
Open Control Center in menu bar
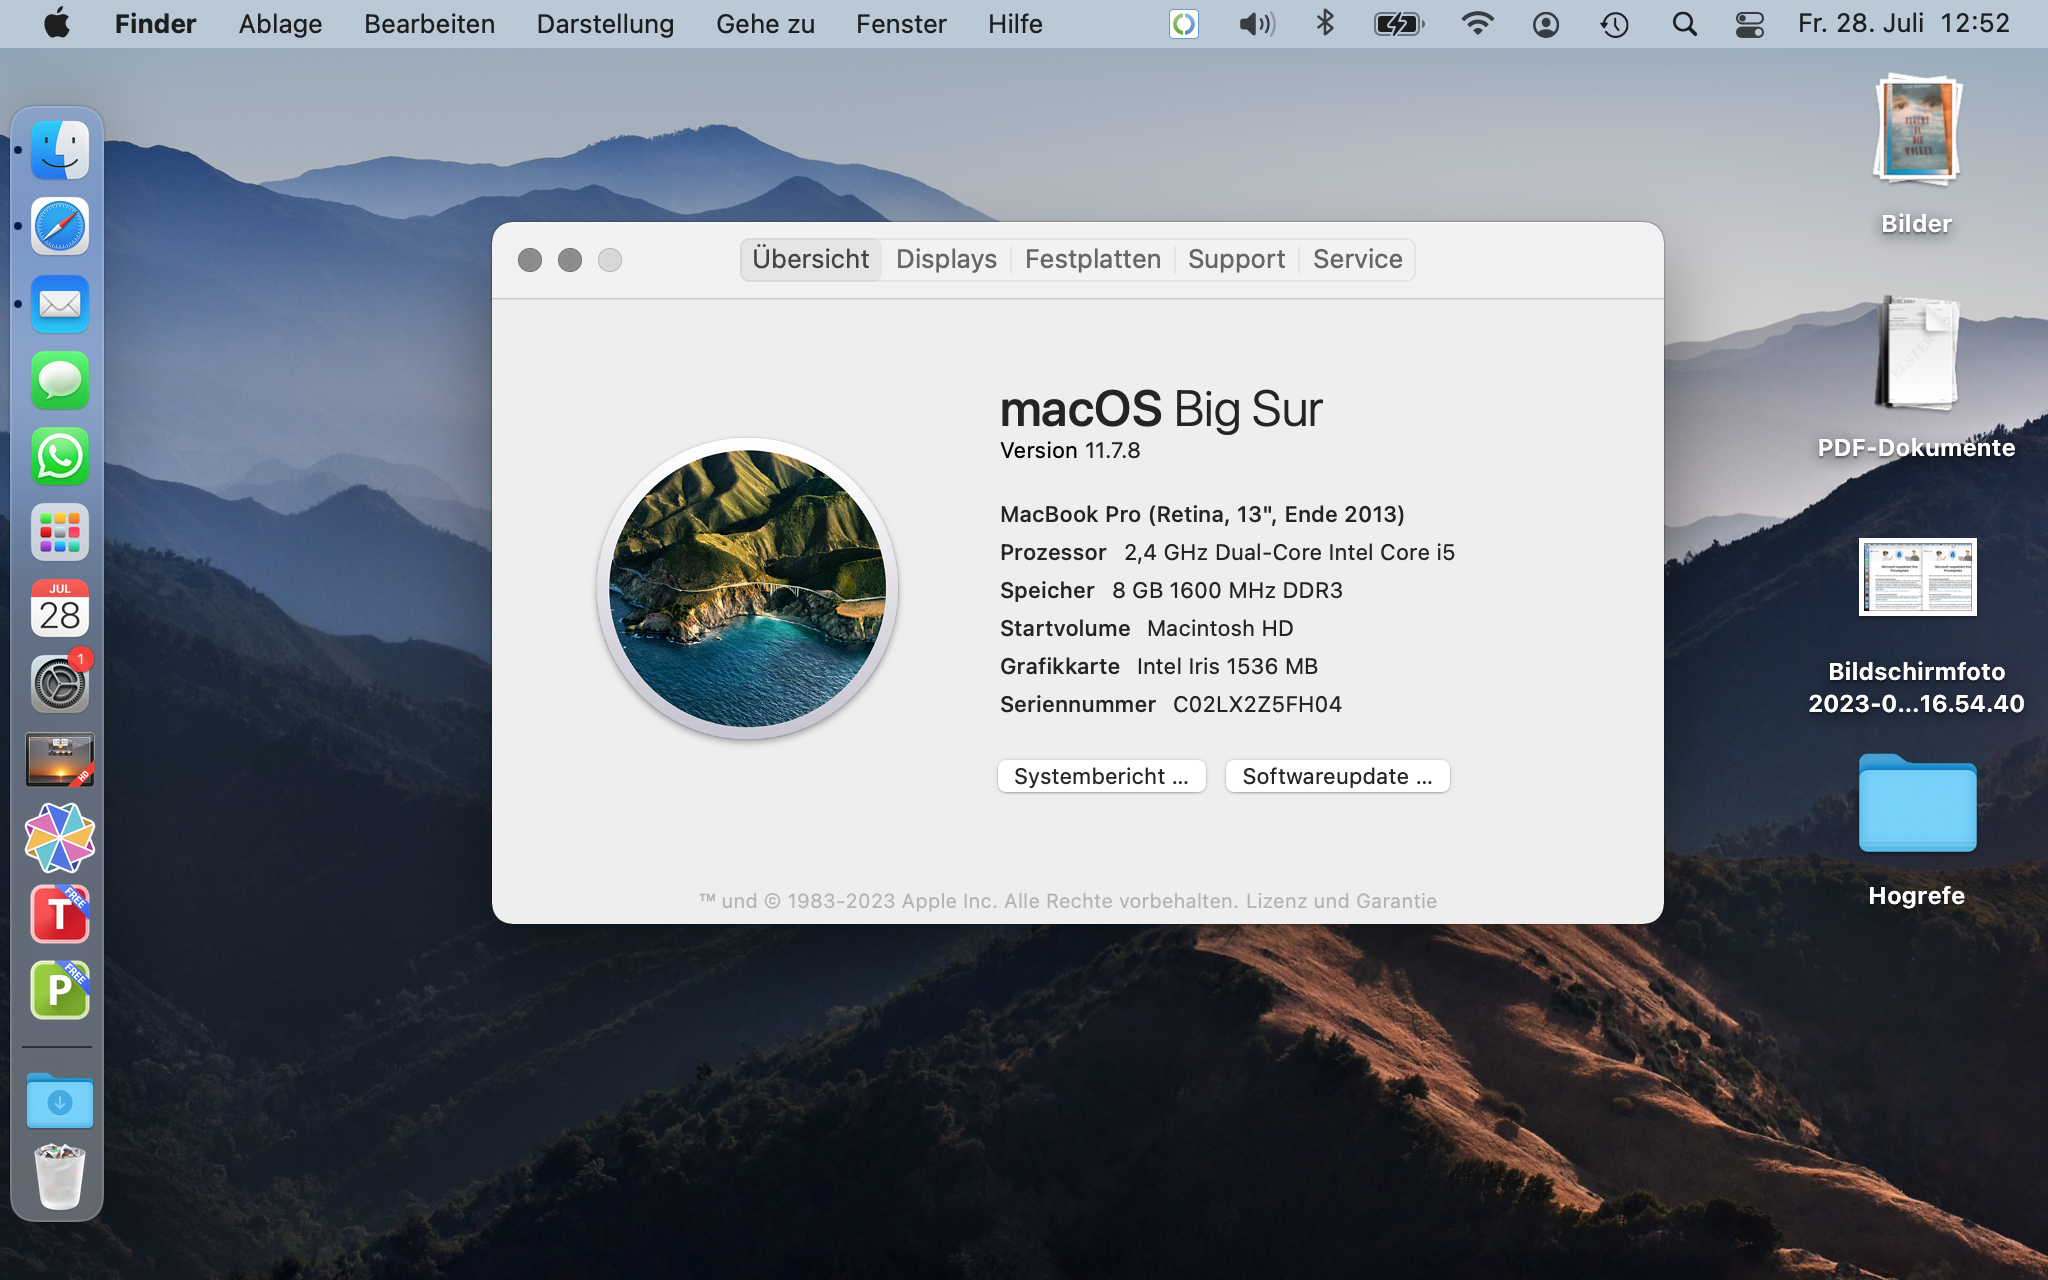pos(1749,24)
